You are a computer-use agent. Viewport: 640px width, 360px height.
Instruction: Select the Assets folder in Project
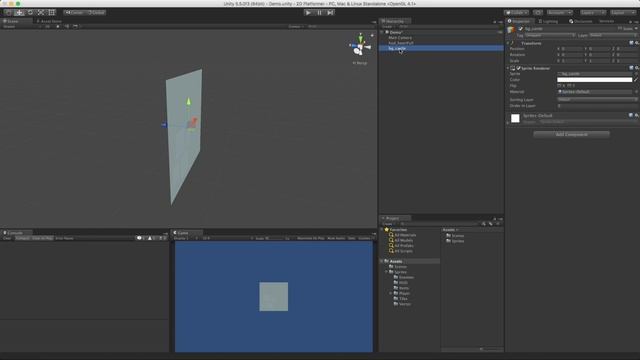tap(409, 261)
